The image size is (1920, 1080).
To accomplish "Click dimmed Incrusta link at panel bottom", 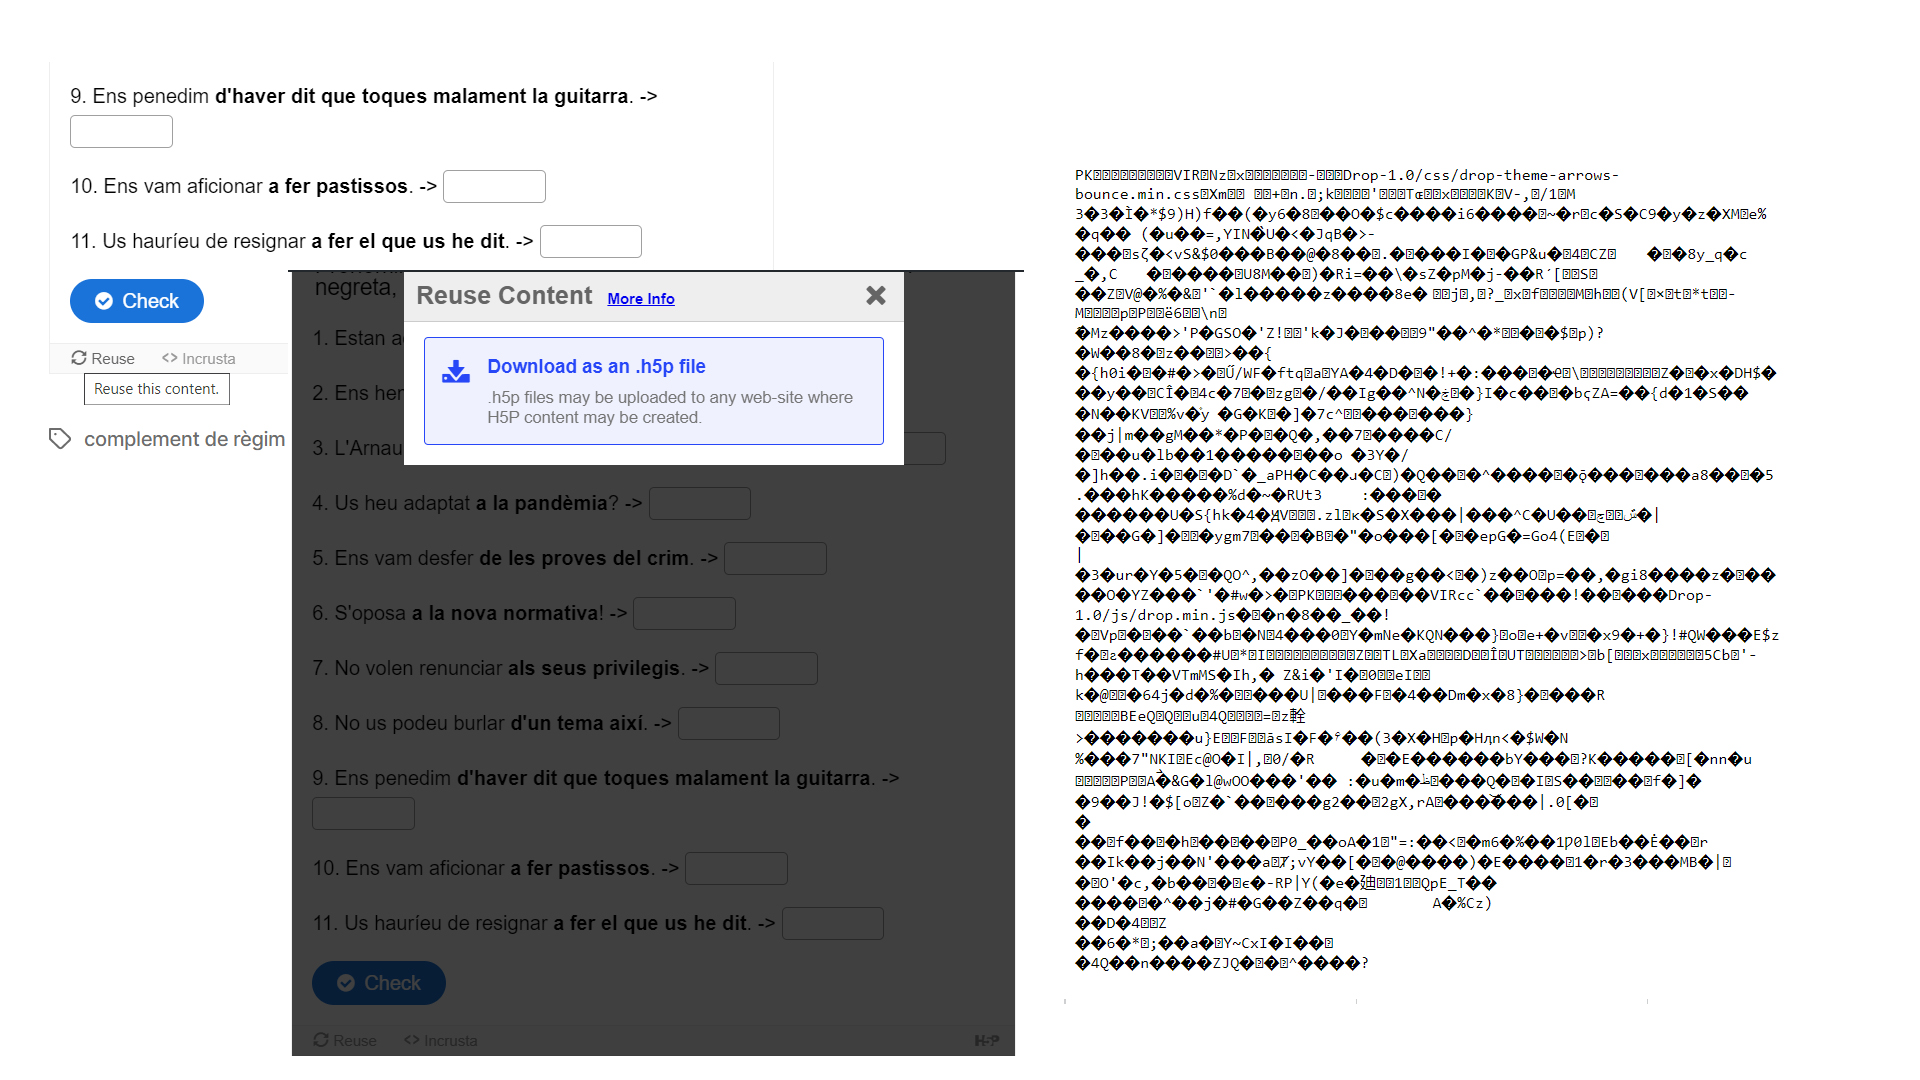I will pos(441,1040).
